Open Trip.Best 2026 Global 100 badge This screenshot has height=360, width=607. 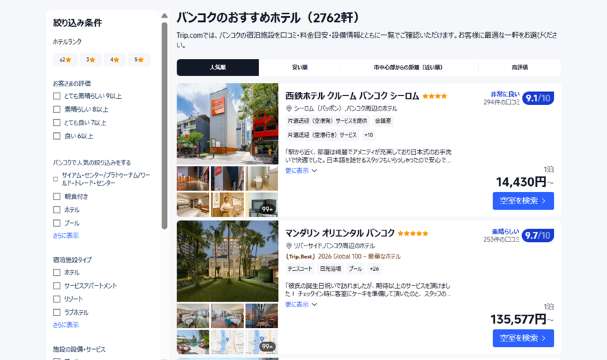343,257
